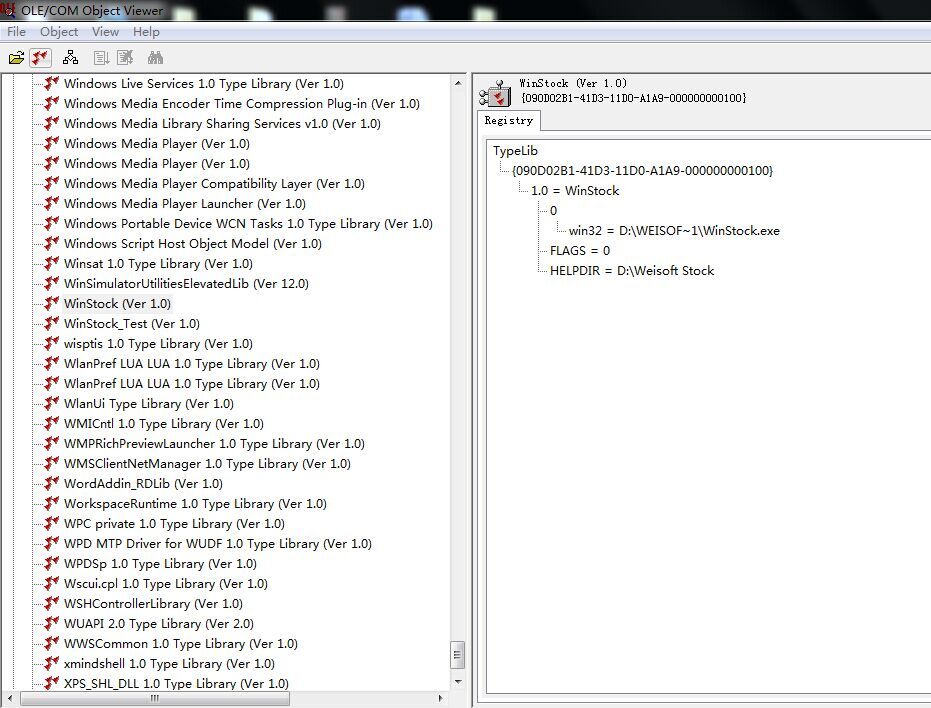The width and height of the screenshot is (931, 708).
Task: Click the vertical scrollbar thumb in tree pane
Action: pos(458,655)
